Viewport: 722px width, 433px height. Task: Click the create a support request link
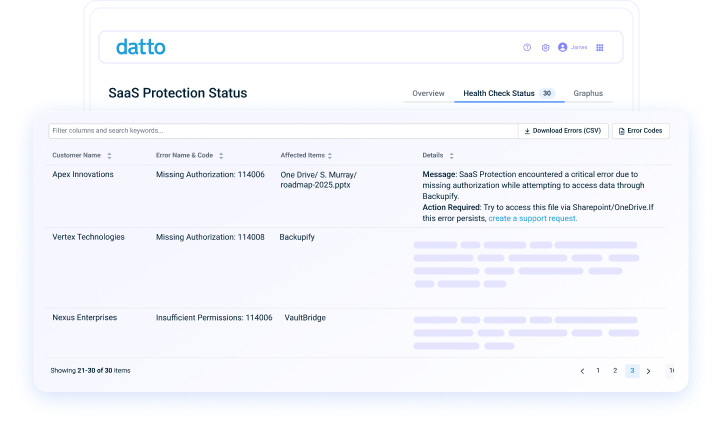[533, 218]
